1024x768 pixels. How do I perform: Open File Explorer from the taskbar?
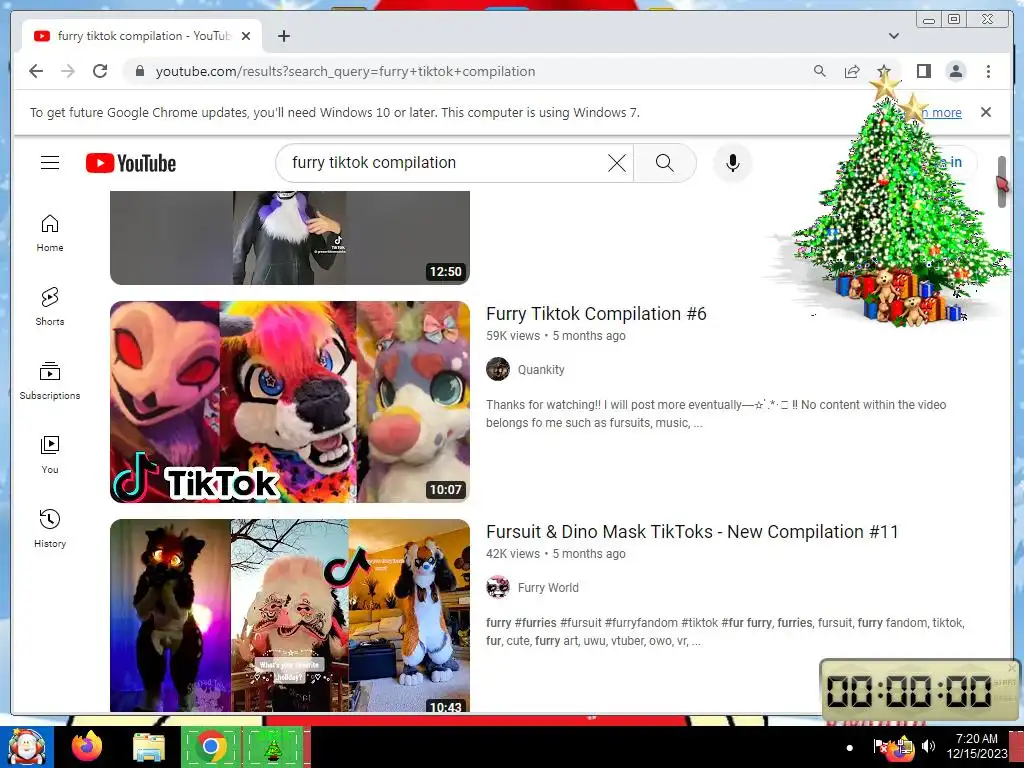[x=149, y=747]
